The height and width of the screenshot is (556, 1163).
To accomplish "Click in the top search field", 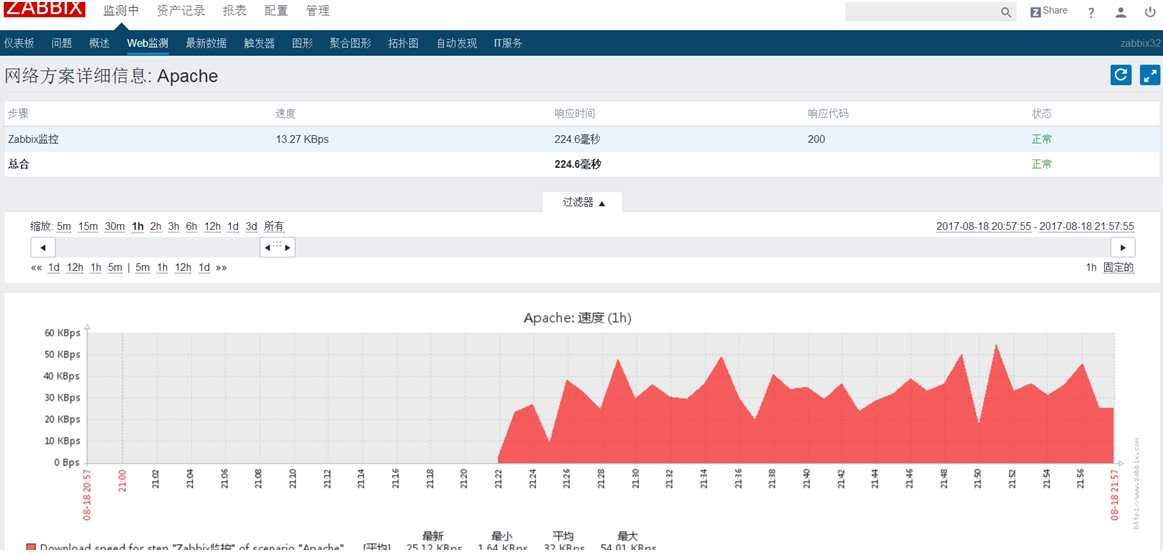I will pyautogui.click(x=921, y=12).
